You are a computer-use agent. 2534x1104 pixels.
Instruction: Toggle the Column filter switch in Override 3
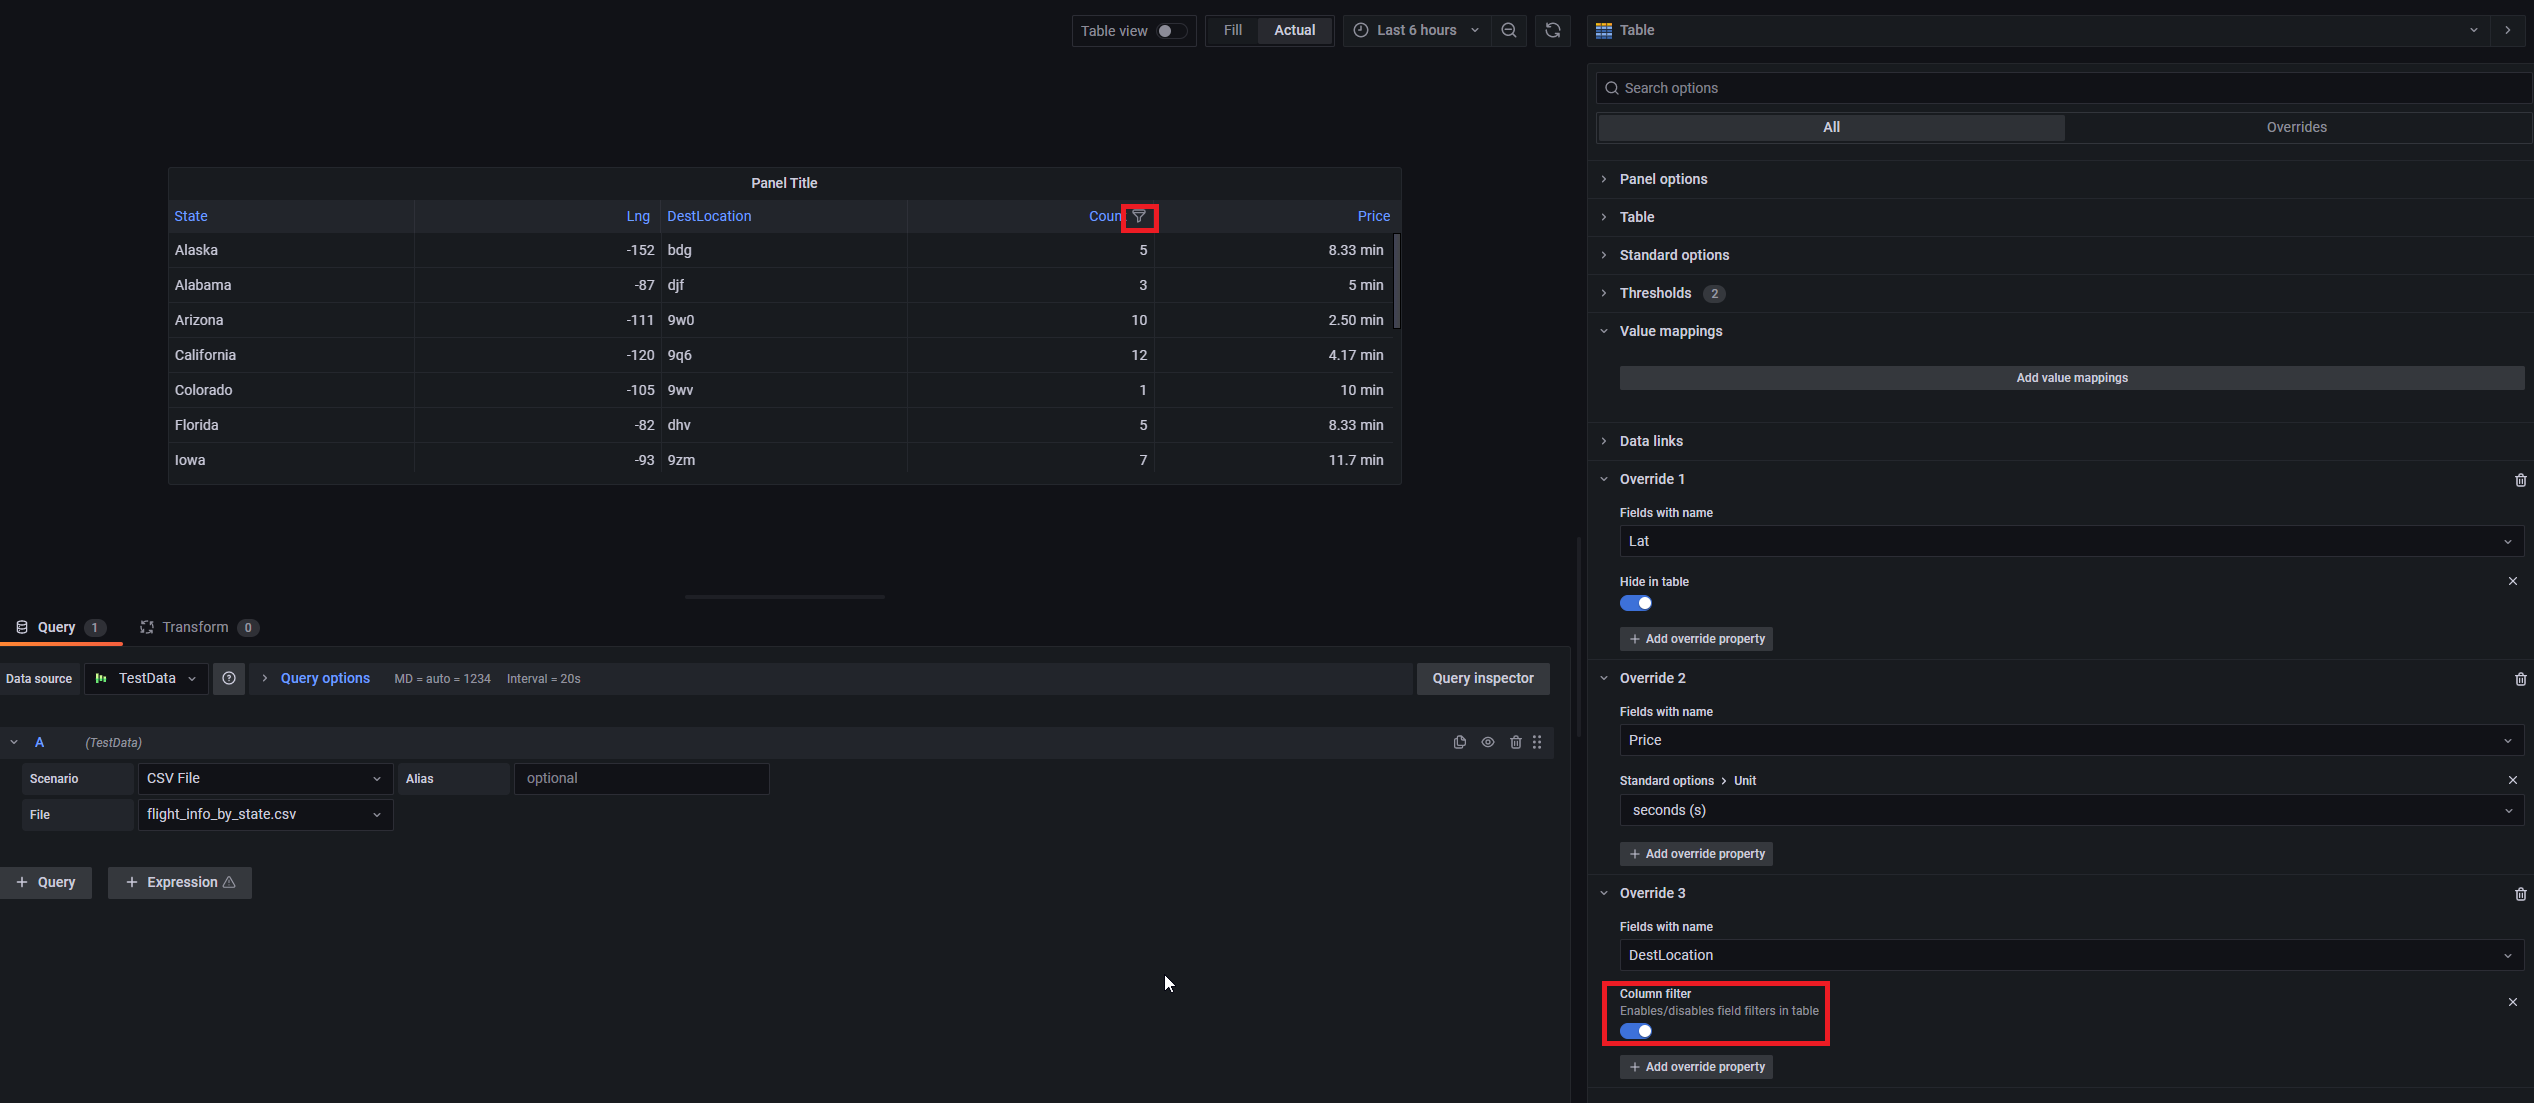[x=1636, y=1031]
